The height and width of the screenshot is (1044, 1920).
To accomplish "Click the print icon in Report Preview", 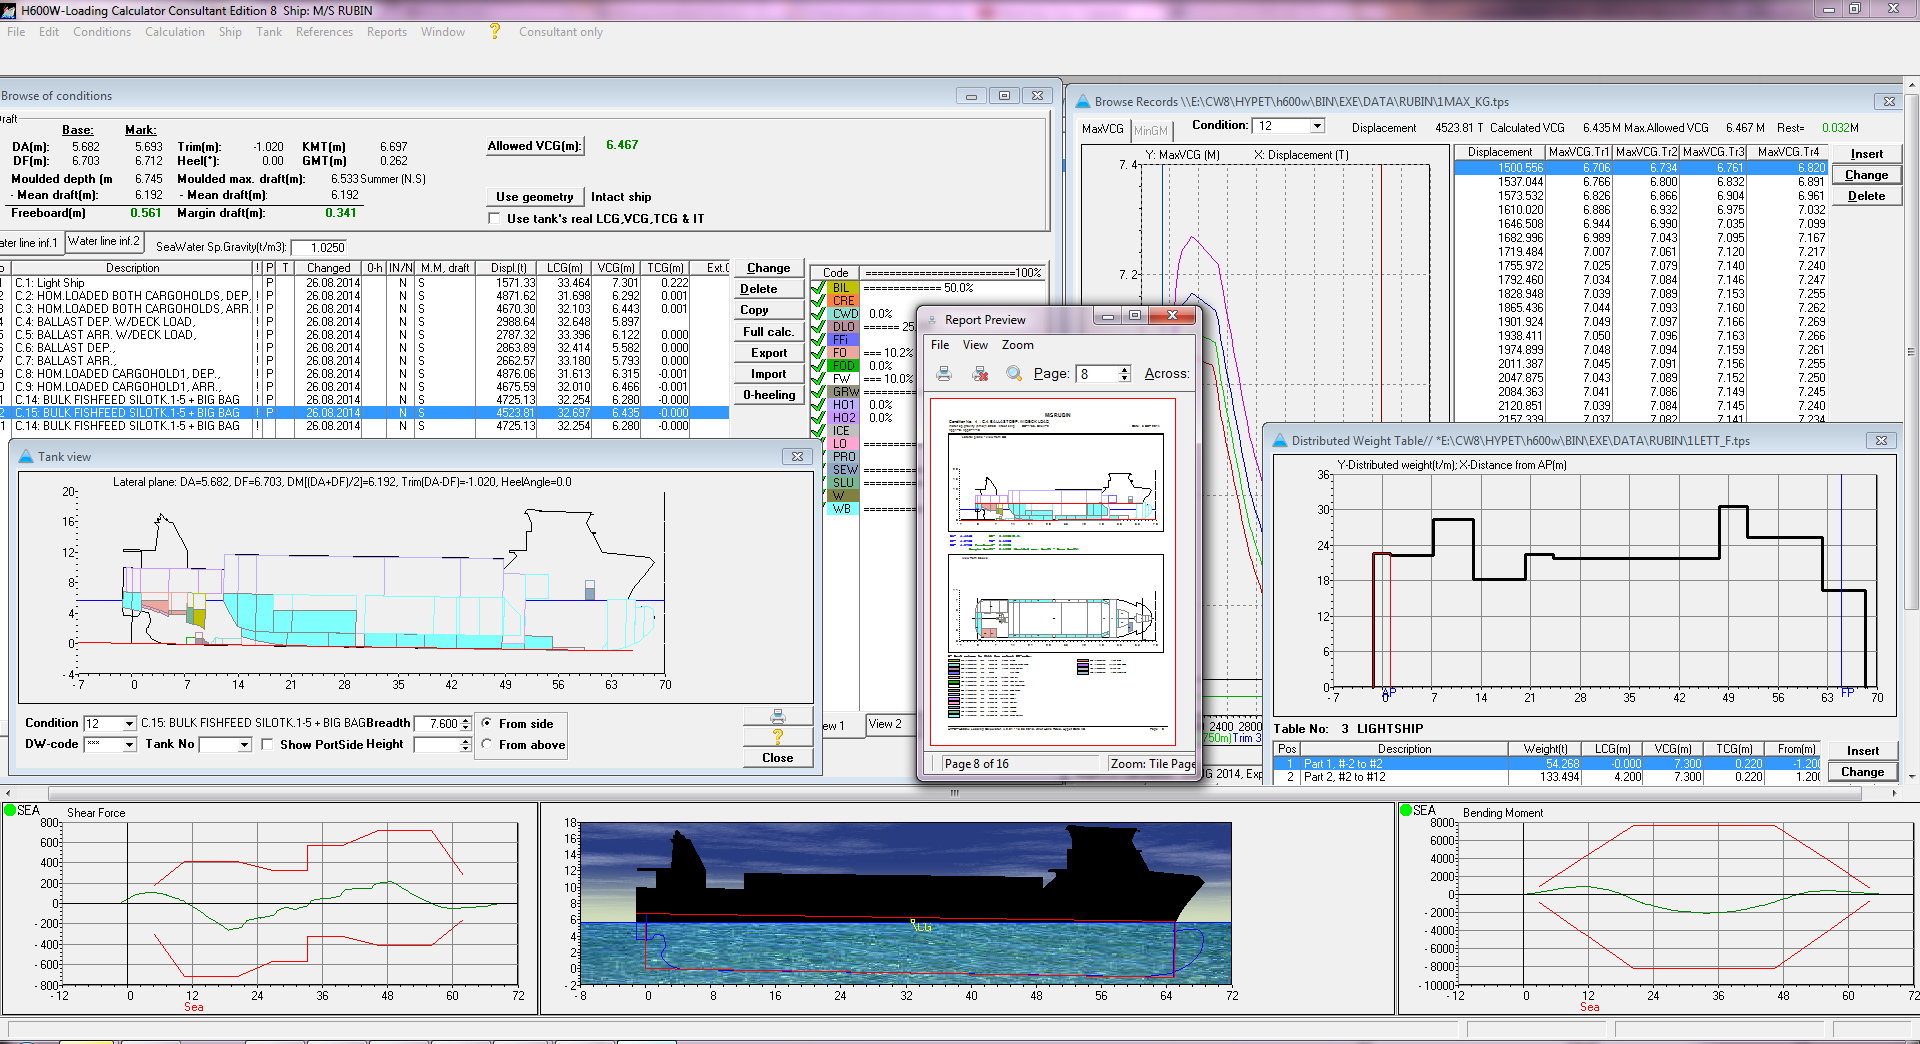I will 944,374.
